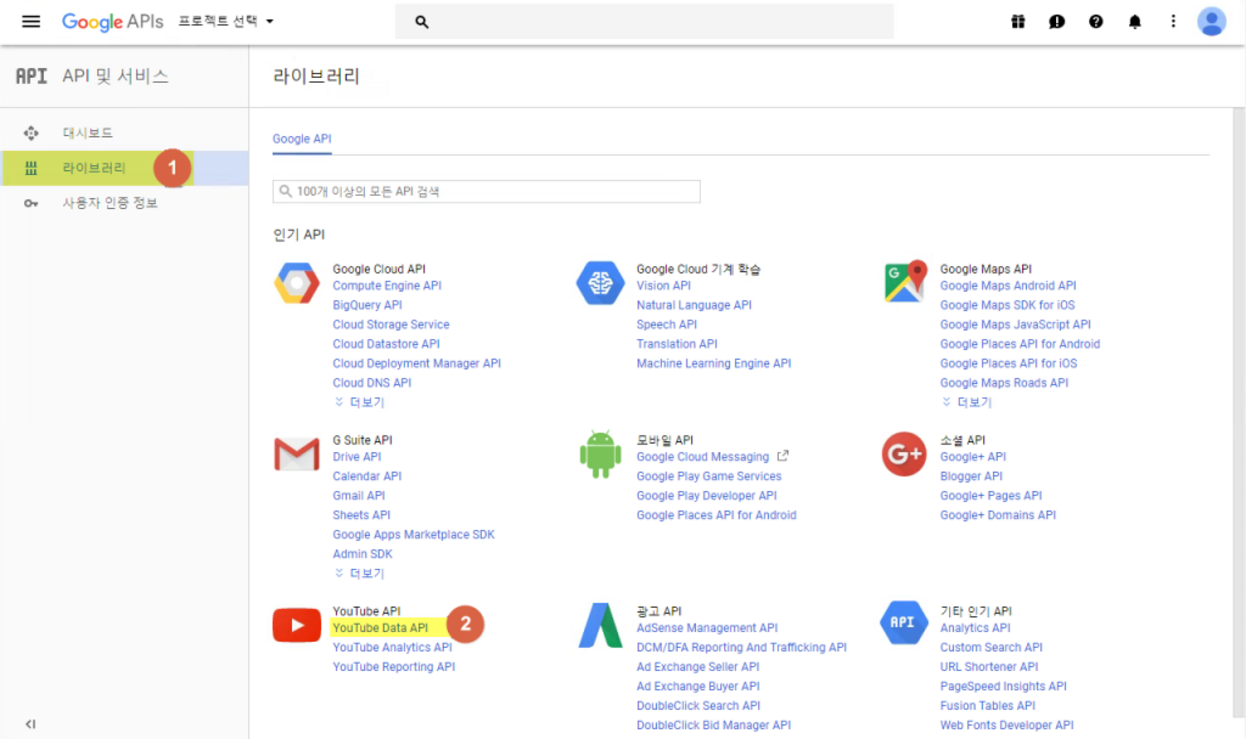Open the YouTube Data API link
Viewport: 1246px width, 739px height.
pos(380,628)
